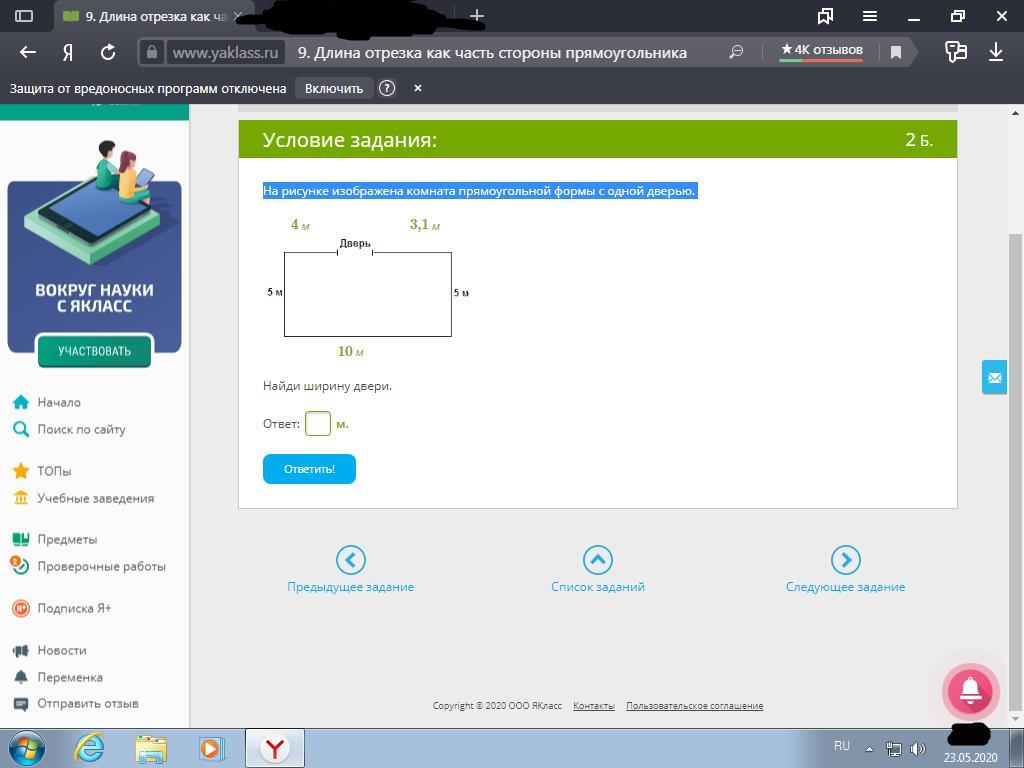
Task: Open the blue mail envelope side tab
Action: point(994,377)
